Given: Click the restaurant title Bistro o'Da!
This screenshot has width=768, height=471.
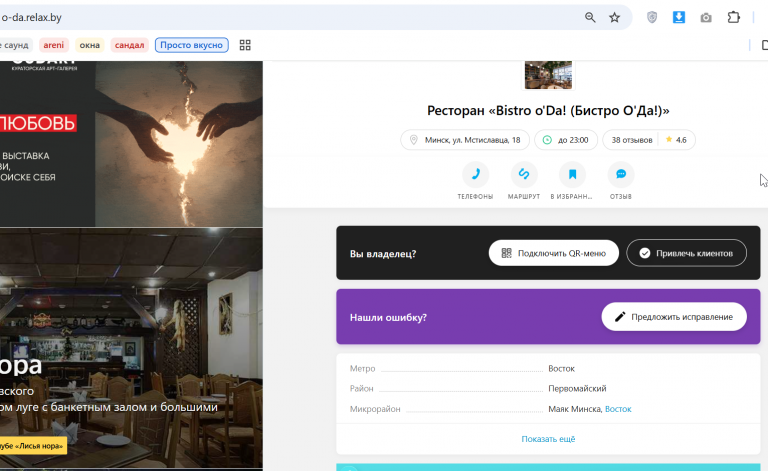Looking at the screenshot, I should (x=548, y=111).
